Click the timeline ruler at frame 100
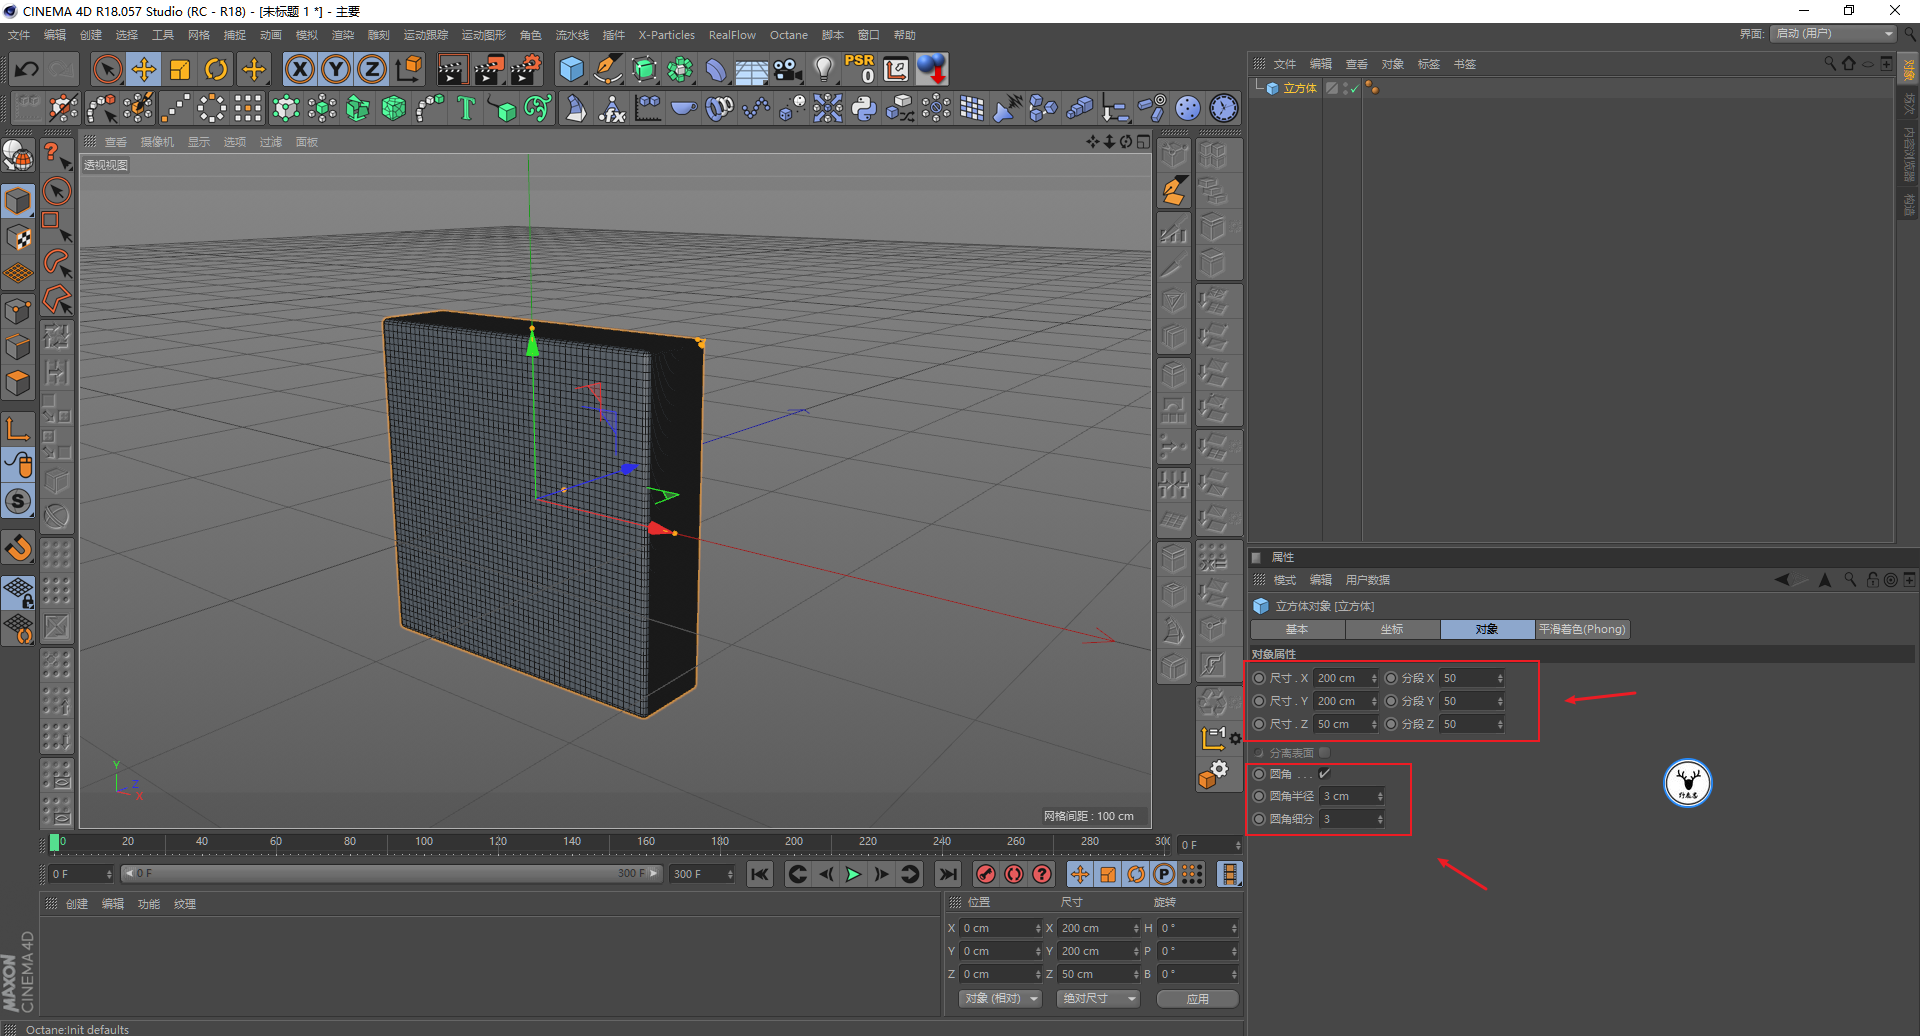This screenshot has height=1036, width=1920. coord(424,842)
